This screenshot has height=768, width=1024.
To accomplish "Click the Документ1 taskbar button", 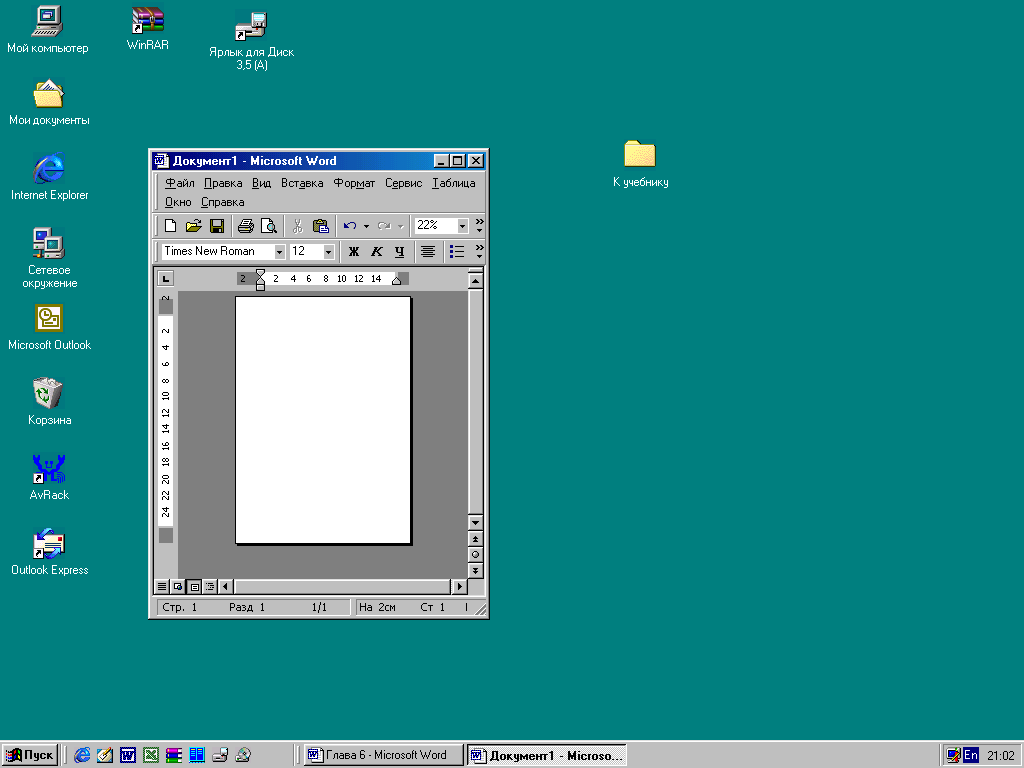I will 547,756.
